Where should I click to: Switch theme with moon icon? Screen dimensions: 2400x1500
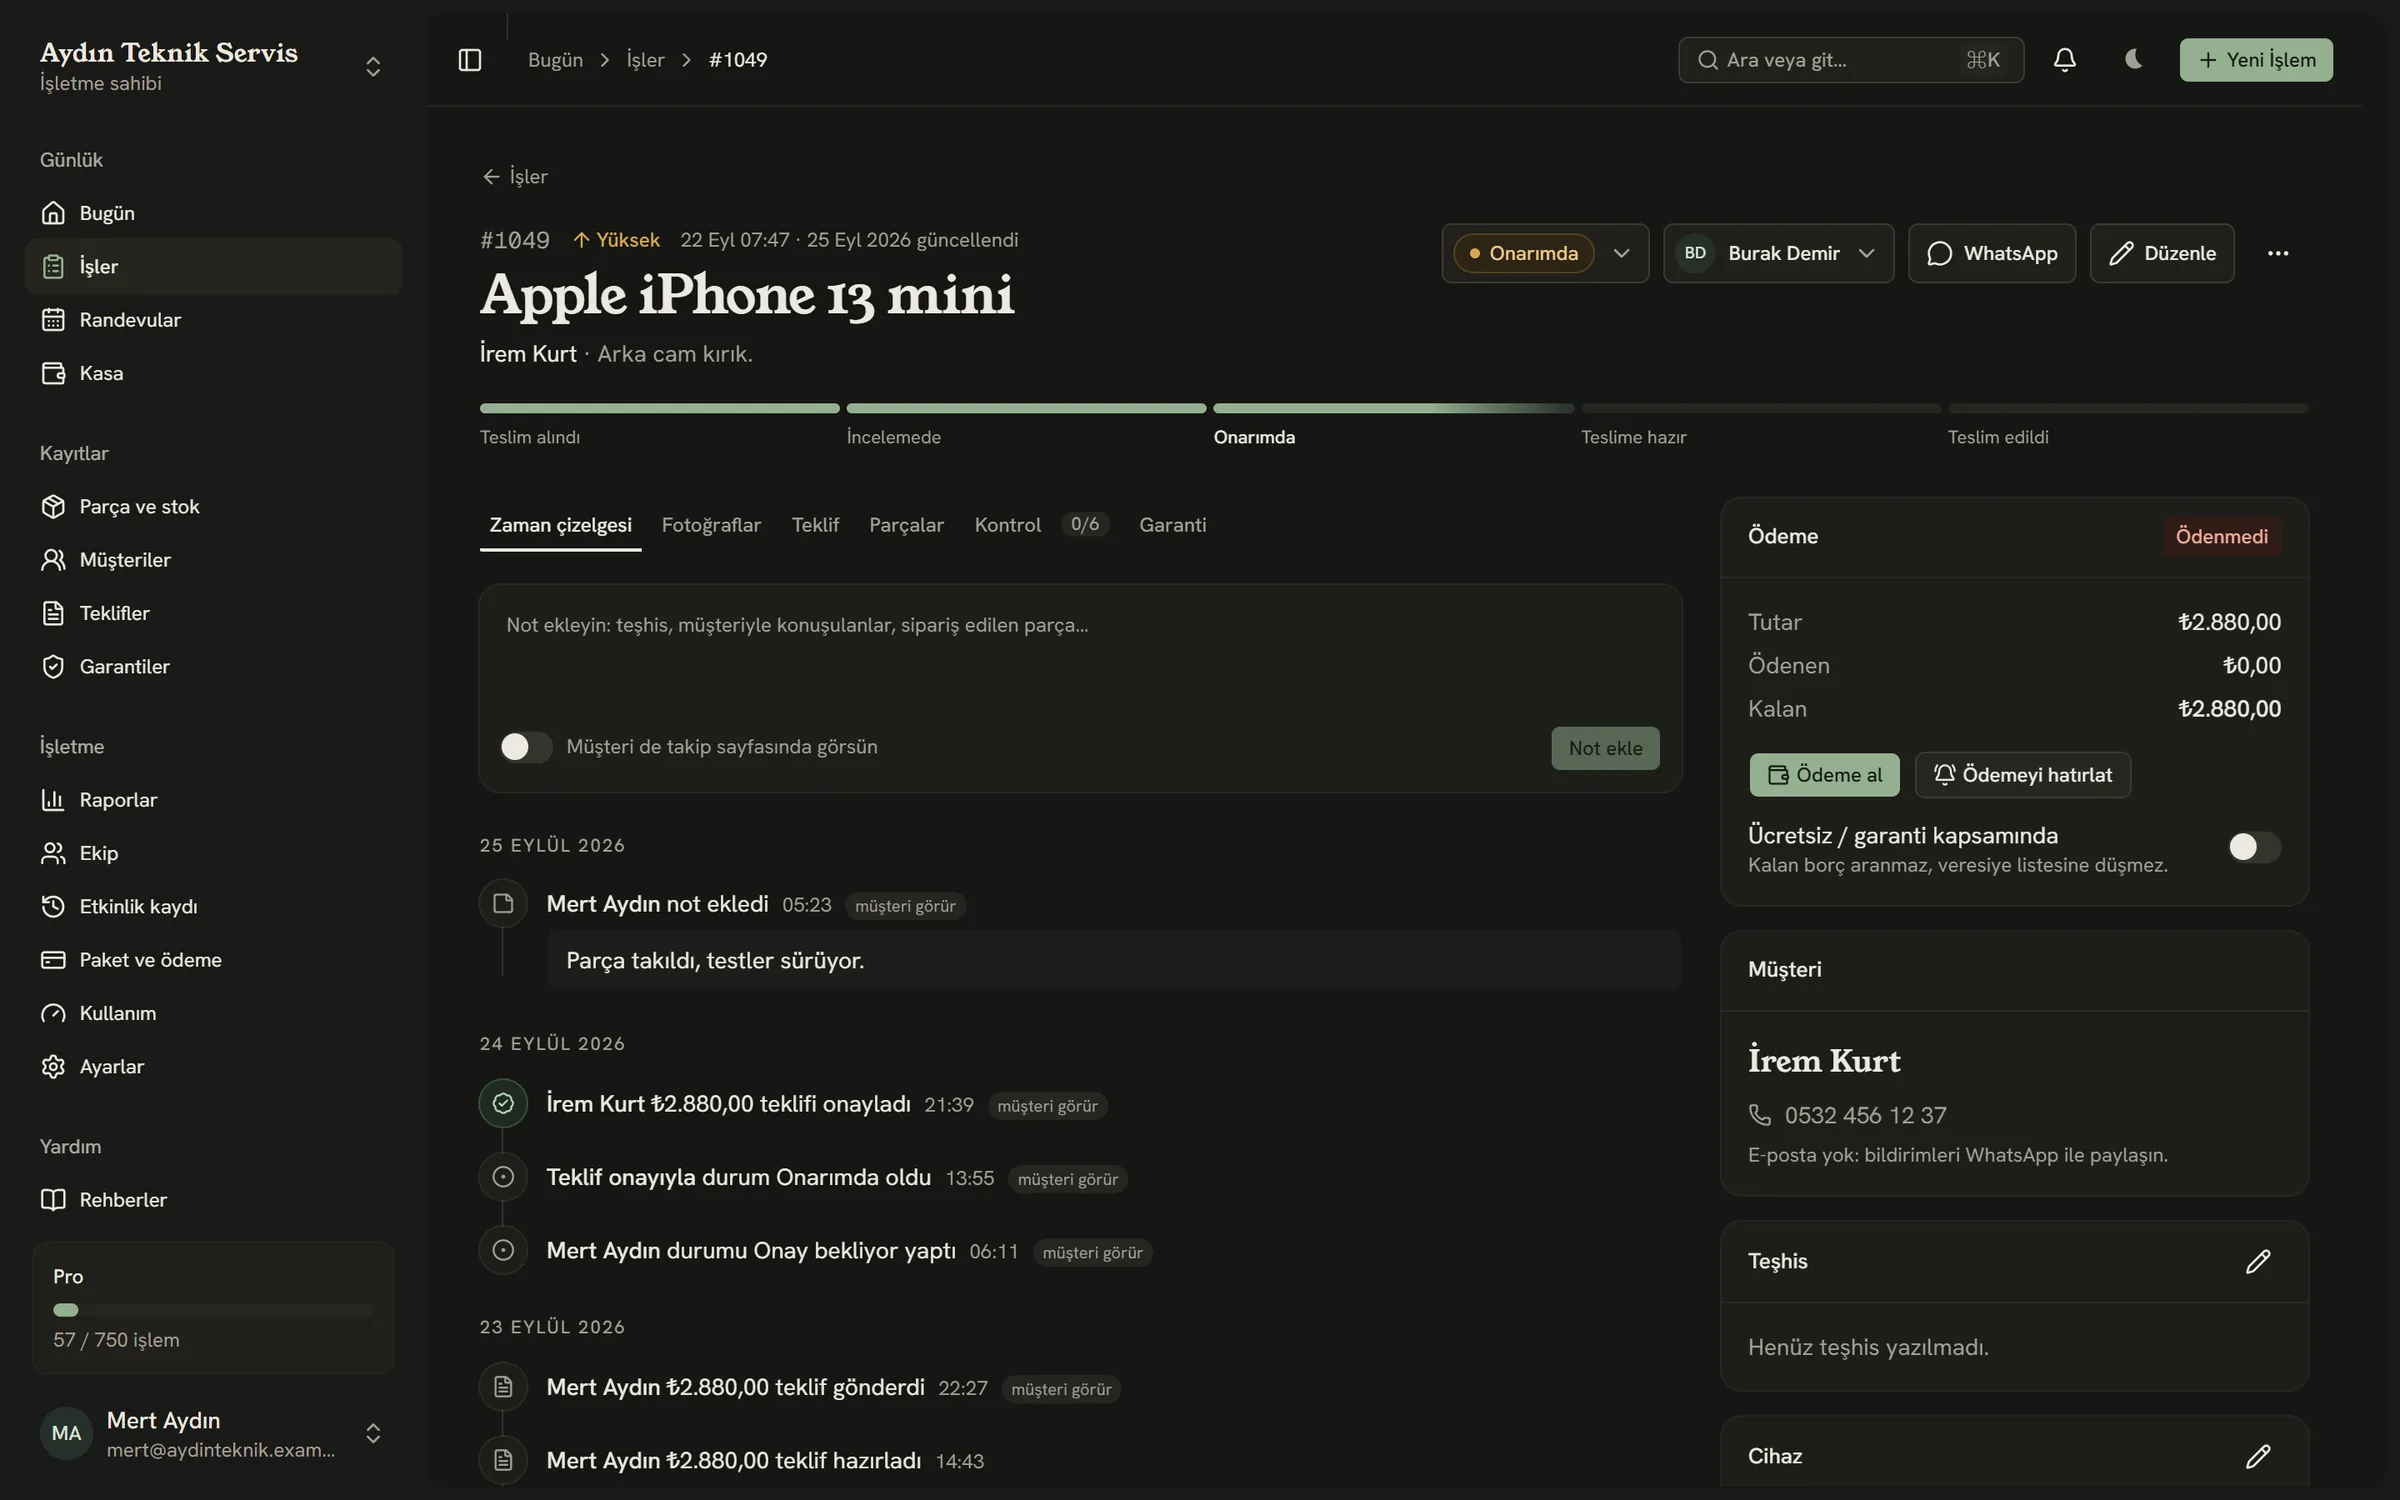[2132, 60]
